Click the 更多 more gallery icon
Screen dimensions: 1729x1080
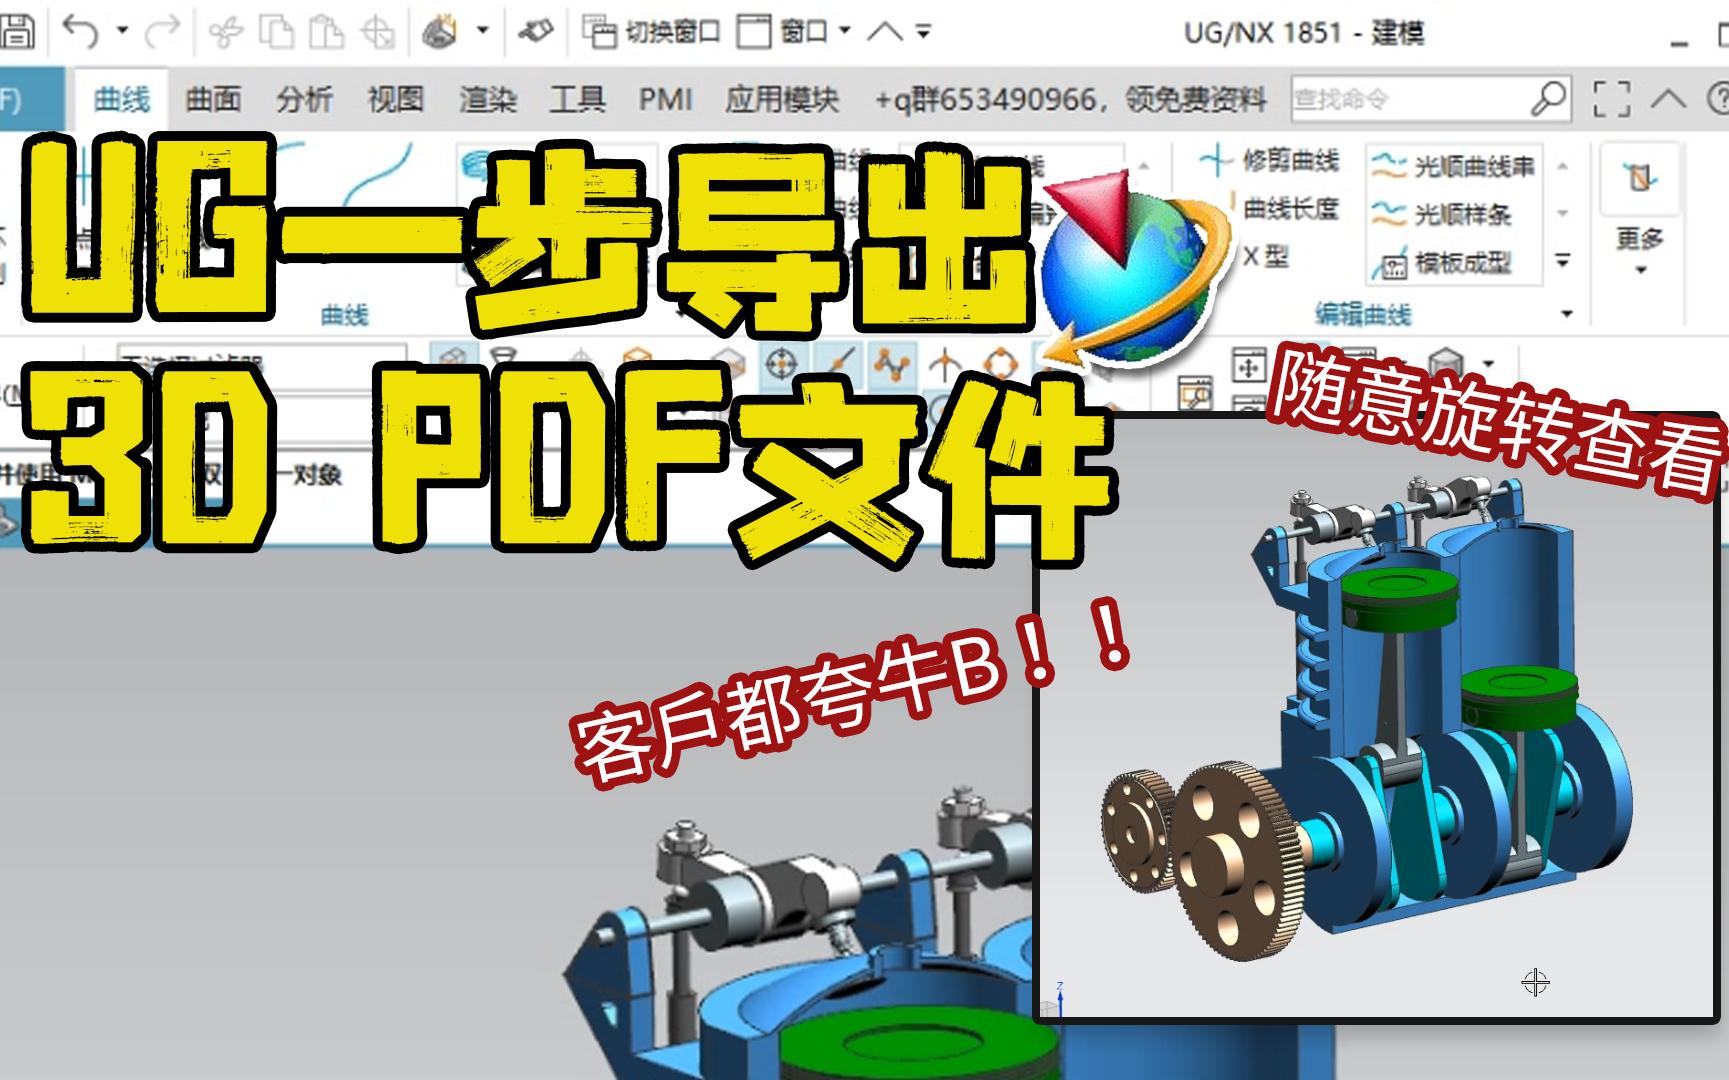pos(1640,180)
